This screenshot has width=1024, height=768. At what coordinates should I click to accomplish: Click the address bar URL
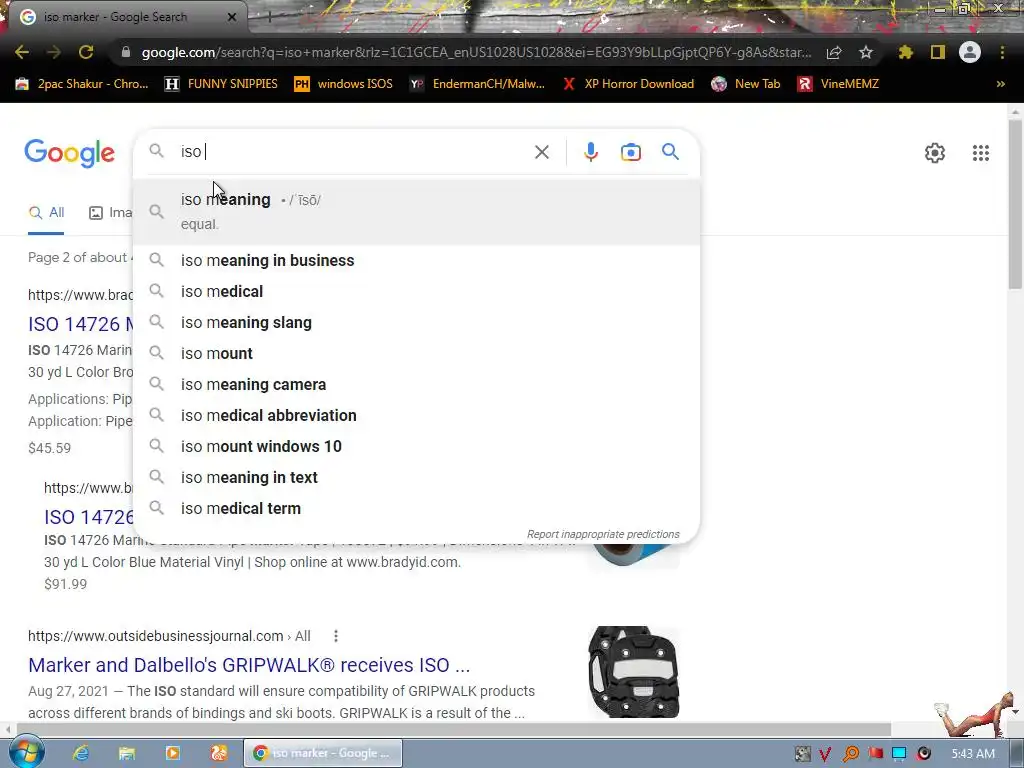click(476, 52)
